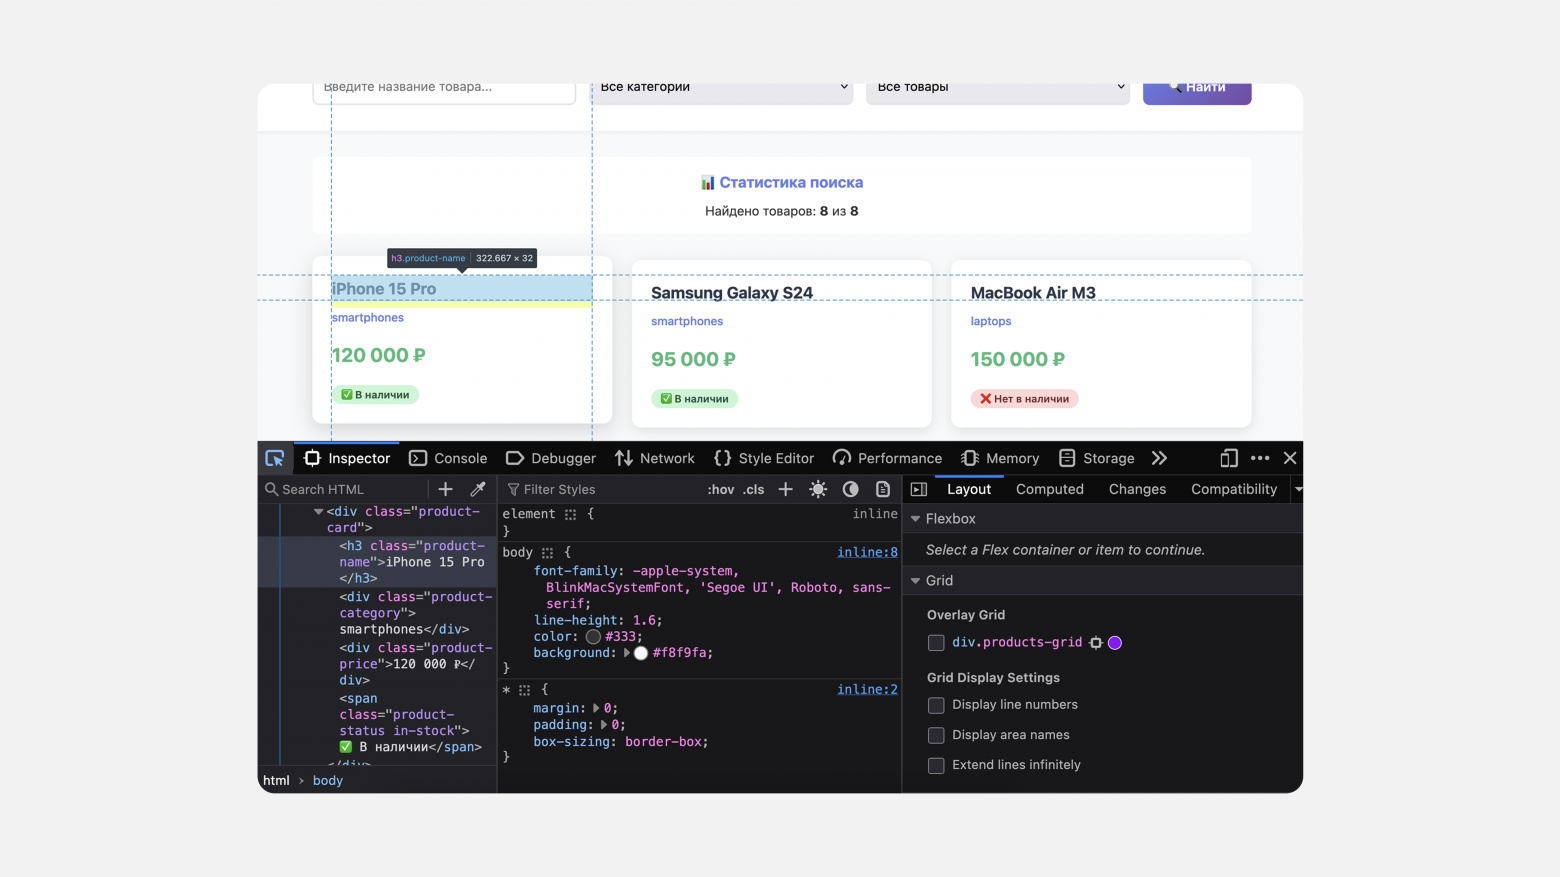Collapse the Flexbox section
Viewport: 1560px width, 877px height.
[915, 519]
